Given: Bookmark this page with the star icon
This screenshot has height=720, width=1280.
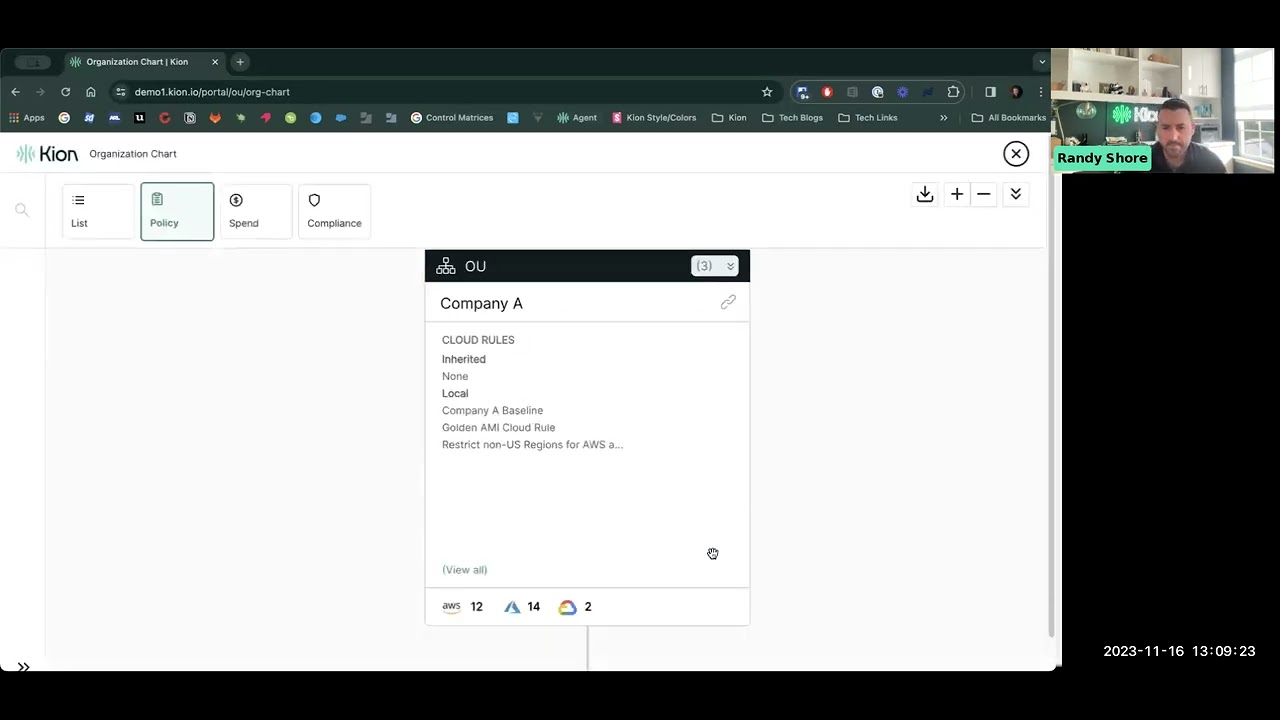Looking at the screenshot, I should [767, 92].
